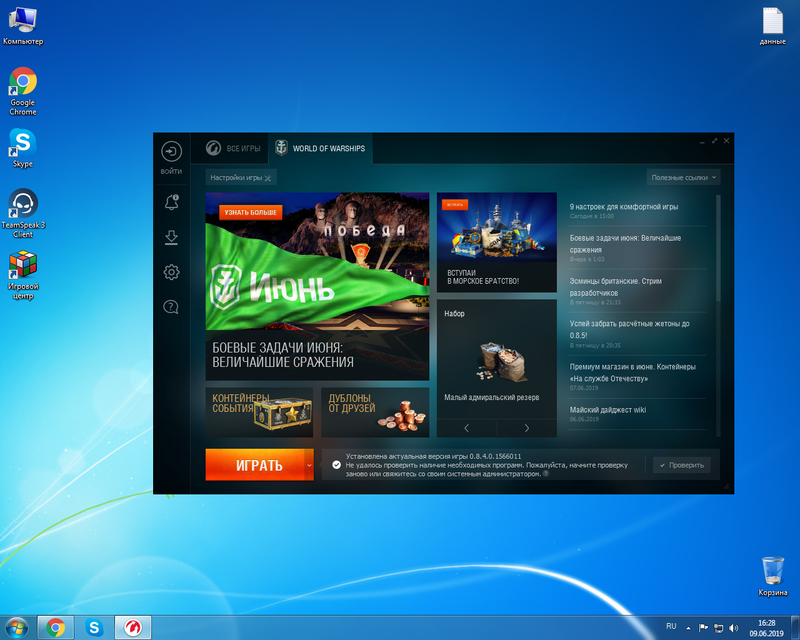This screenshot has width=800, height=640.
Task: Open the Windows Start menu
Action: coord(16,627)
